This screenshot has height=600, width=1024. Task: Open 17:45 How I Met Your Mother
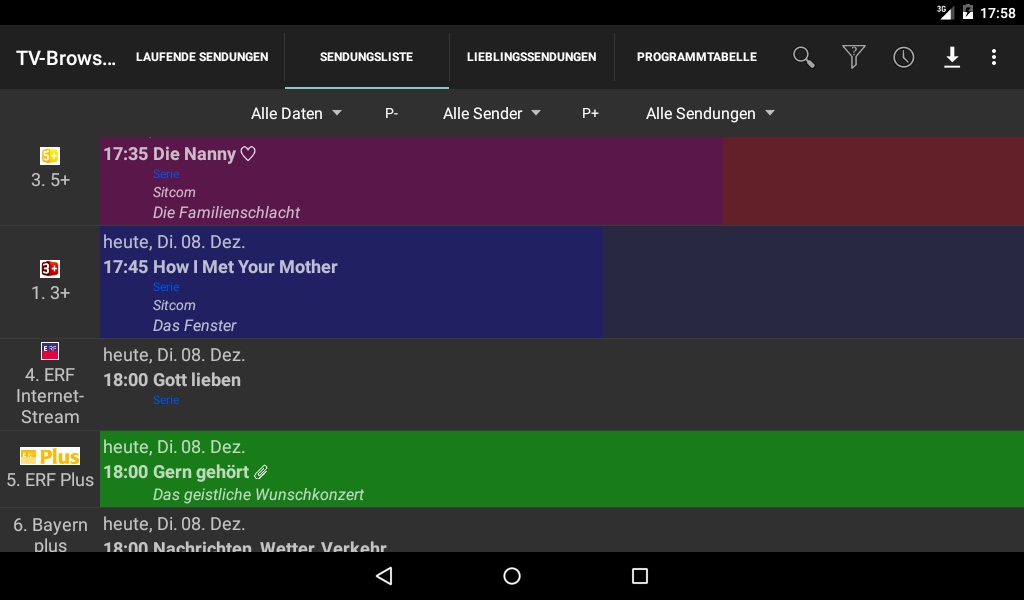(x=562, y=282)
